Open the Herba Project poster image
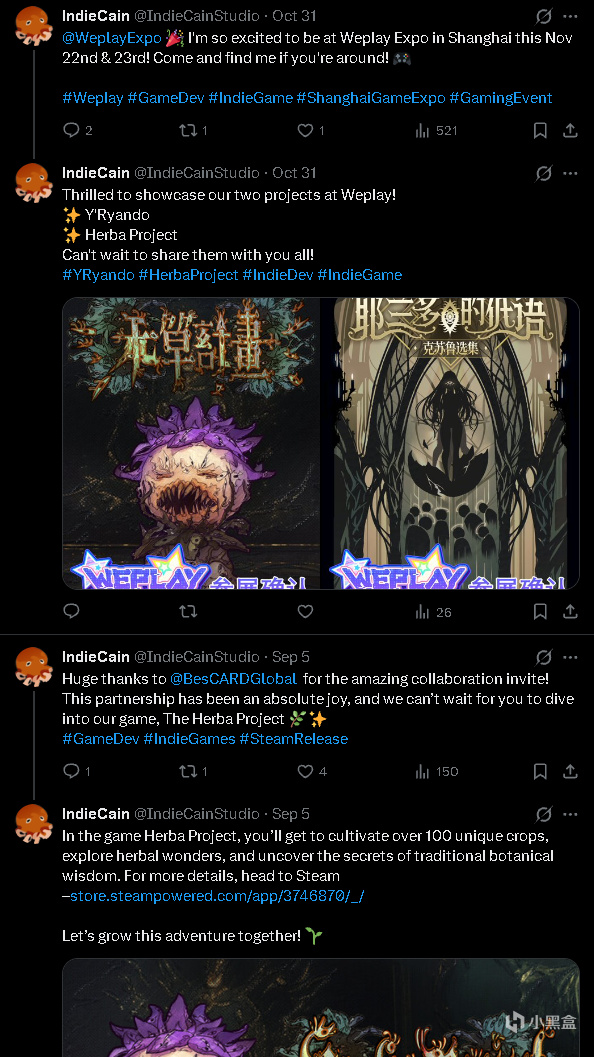 coord(191,444)
